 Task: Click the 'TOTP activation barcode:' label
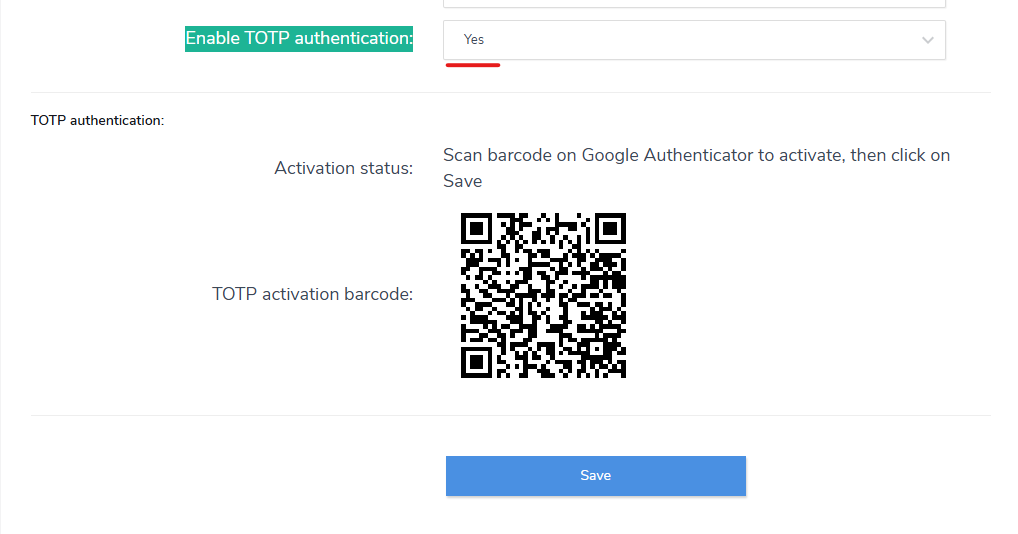pos(312,294)
